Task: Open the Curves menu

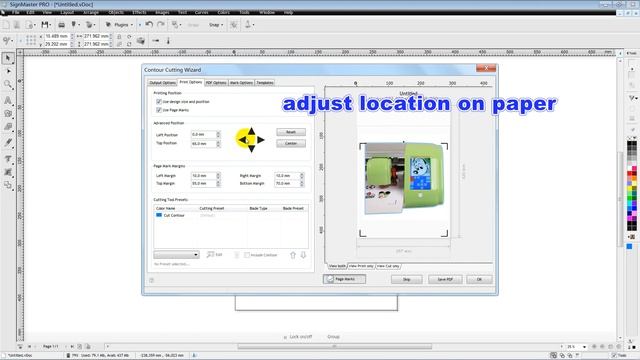Action: [201, 13]
